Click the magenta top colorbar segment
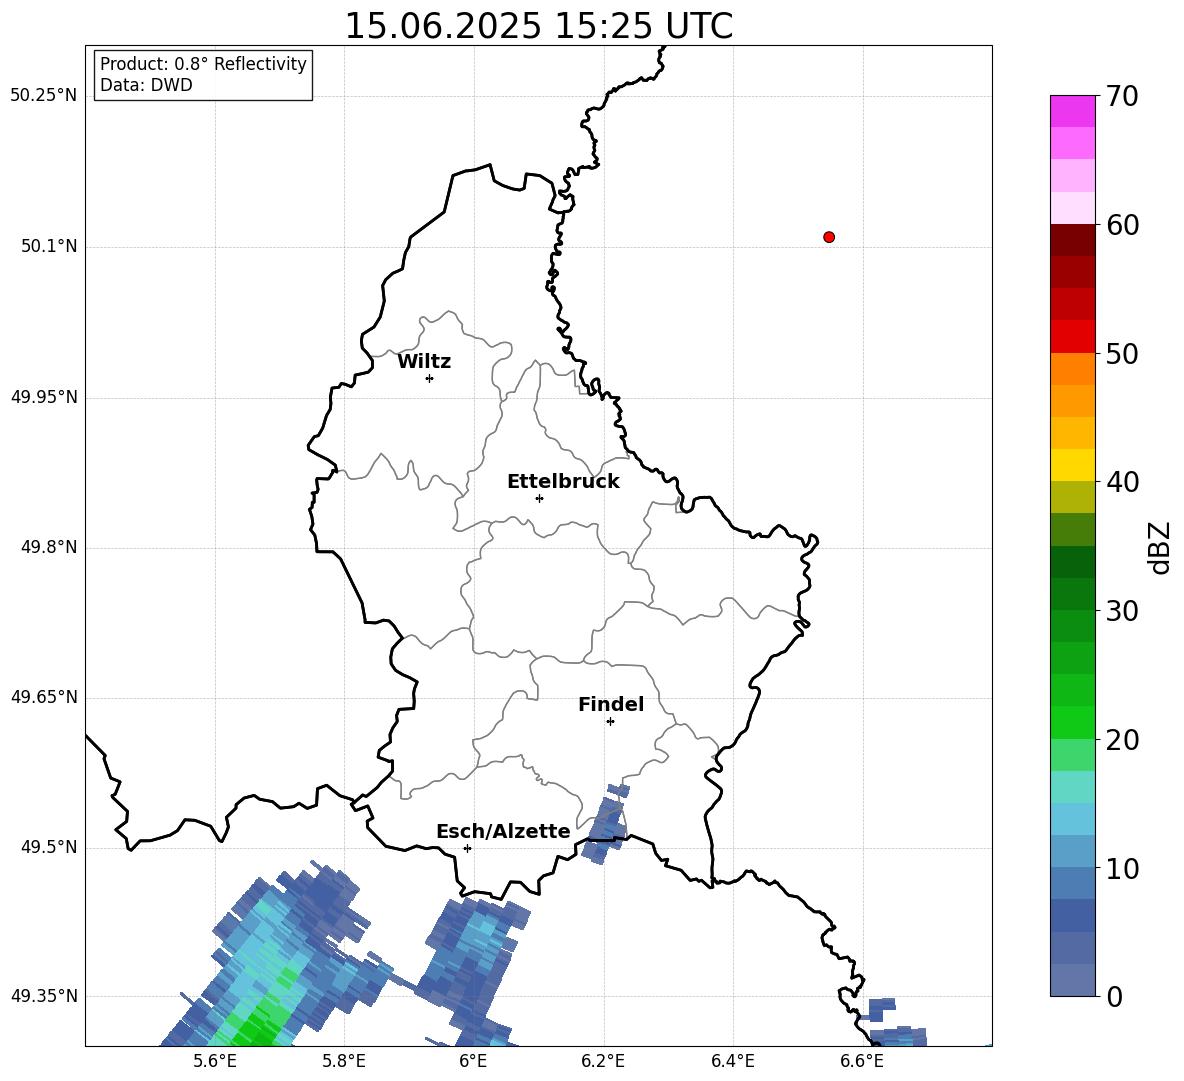The width and height of the screenshot is (1184, 1081). pos(1073,111)
